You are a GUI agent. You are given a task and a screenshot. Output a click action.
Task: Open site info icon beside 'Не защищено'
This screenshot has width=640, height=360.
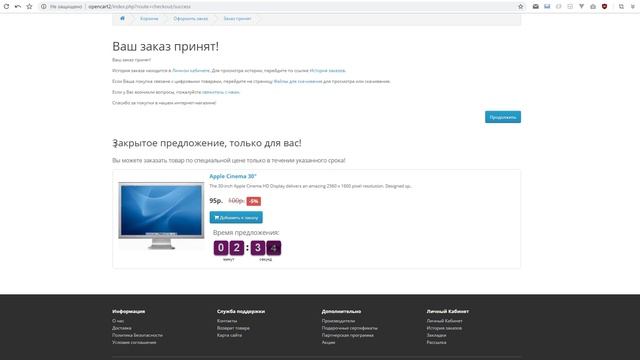pos(43,7)
